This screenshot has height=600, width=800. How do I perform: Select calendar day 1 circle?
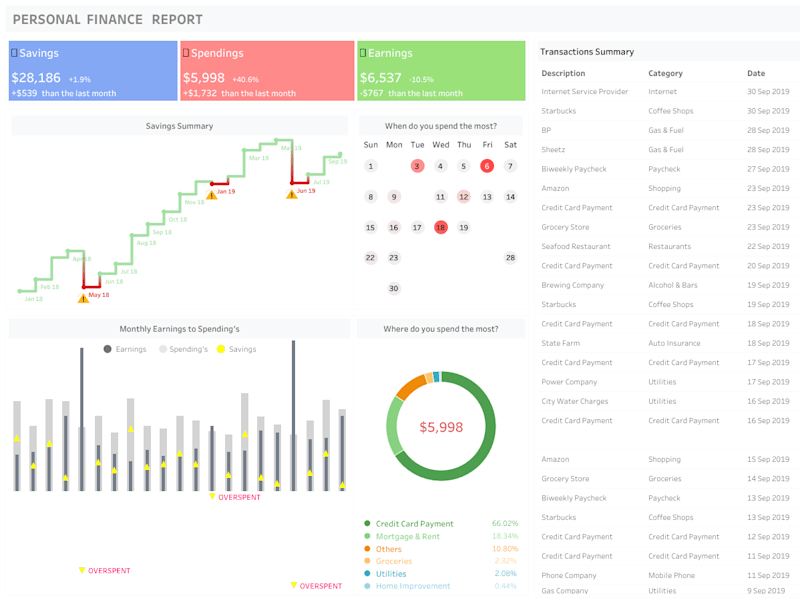click(370, 166)
